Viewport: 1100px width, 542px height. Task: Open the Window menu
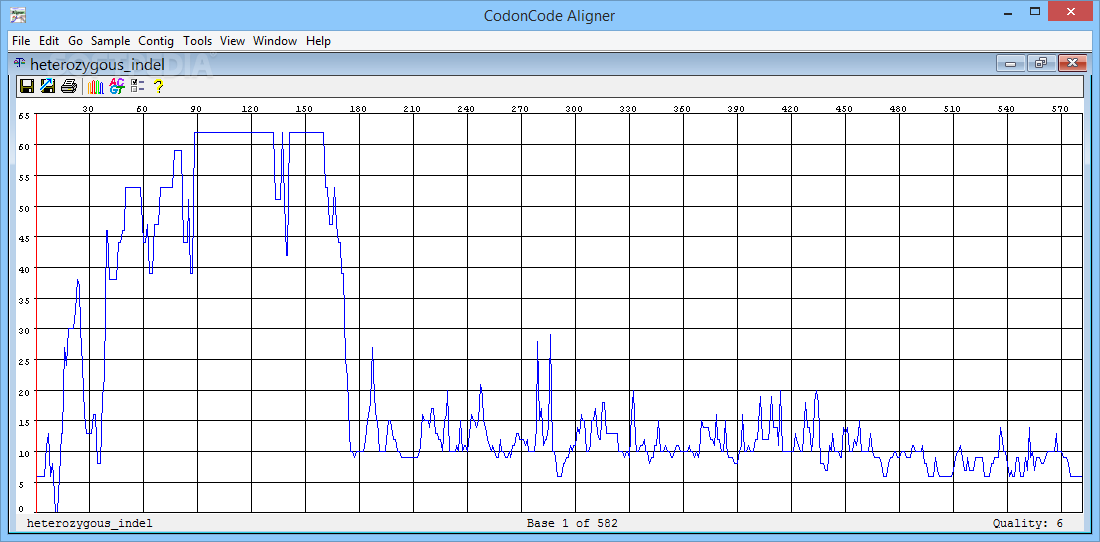275,41
